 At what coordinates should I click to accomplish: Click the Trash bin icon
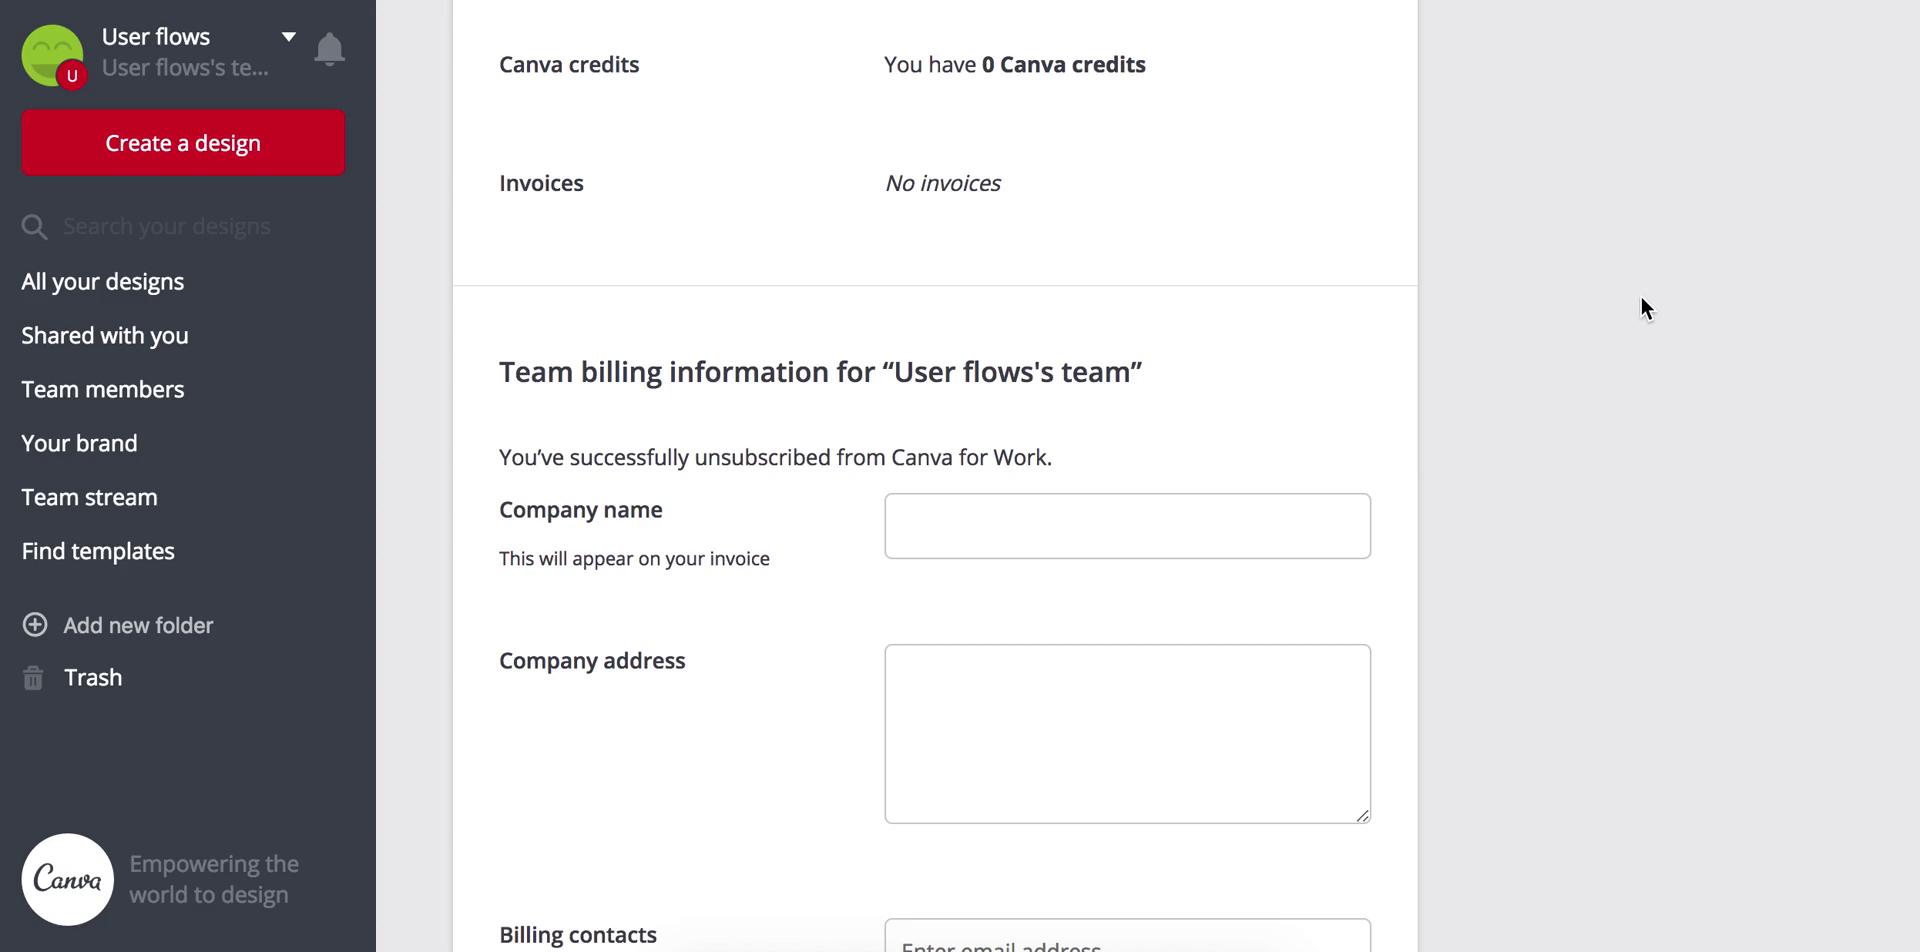pyautogui.click(x=33, y=678)
